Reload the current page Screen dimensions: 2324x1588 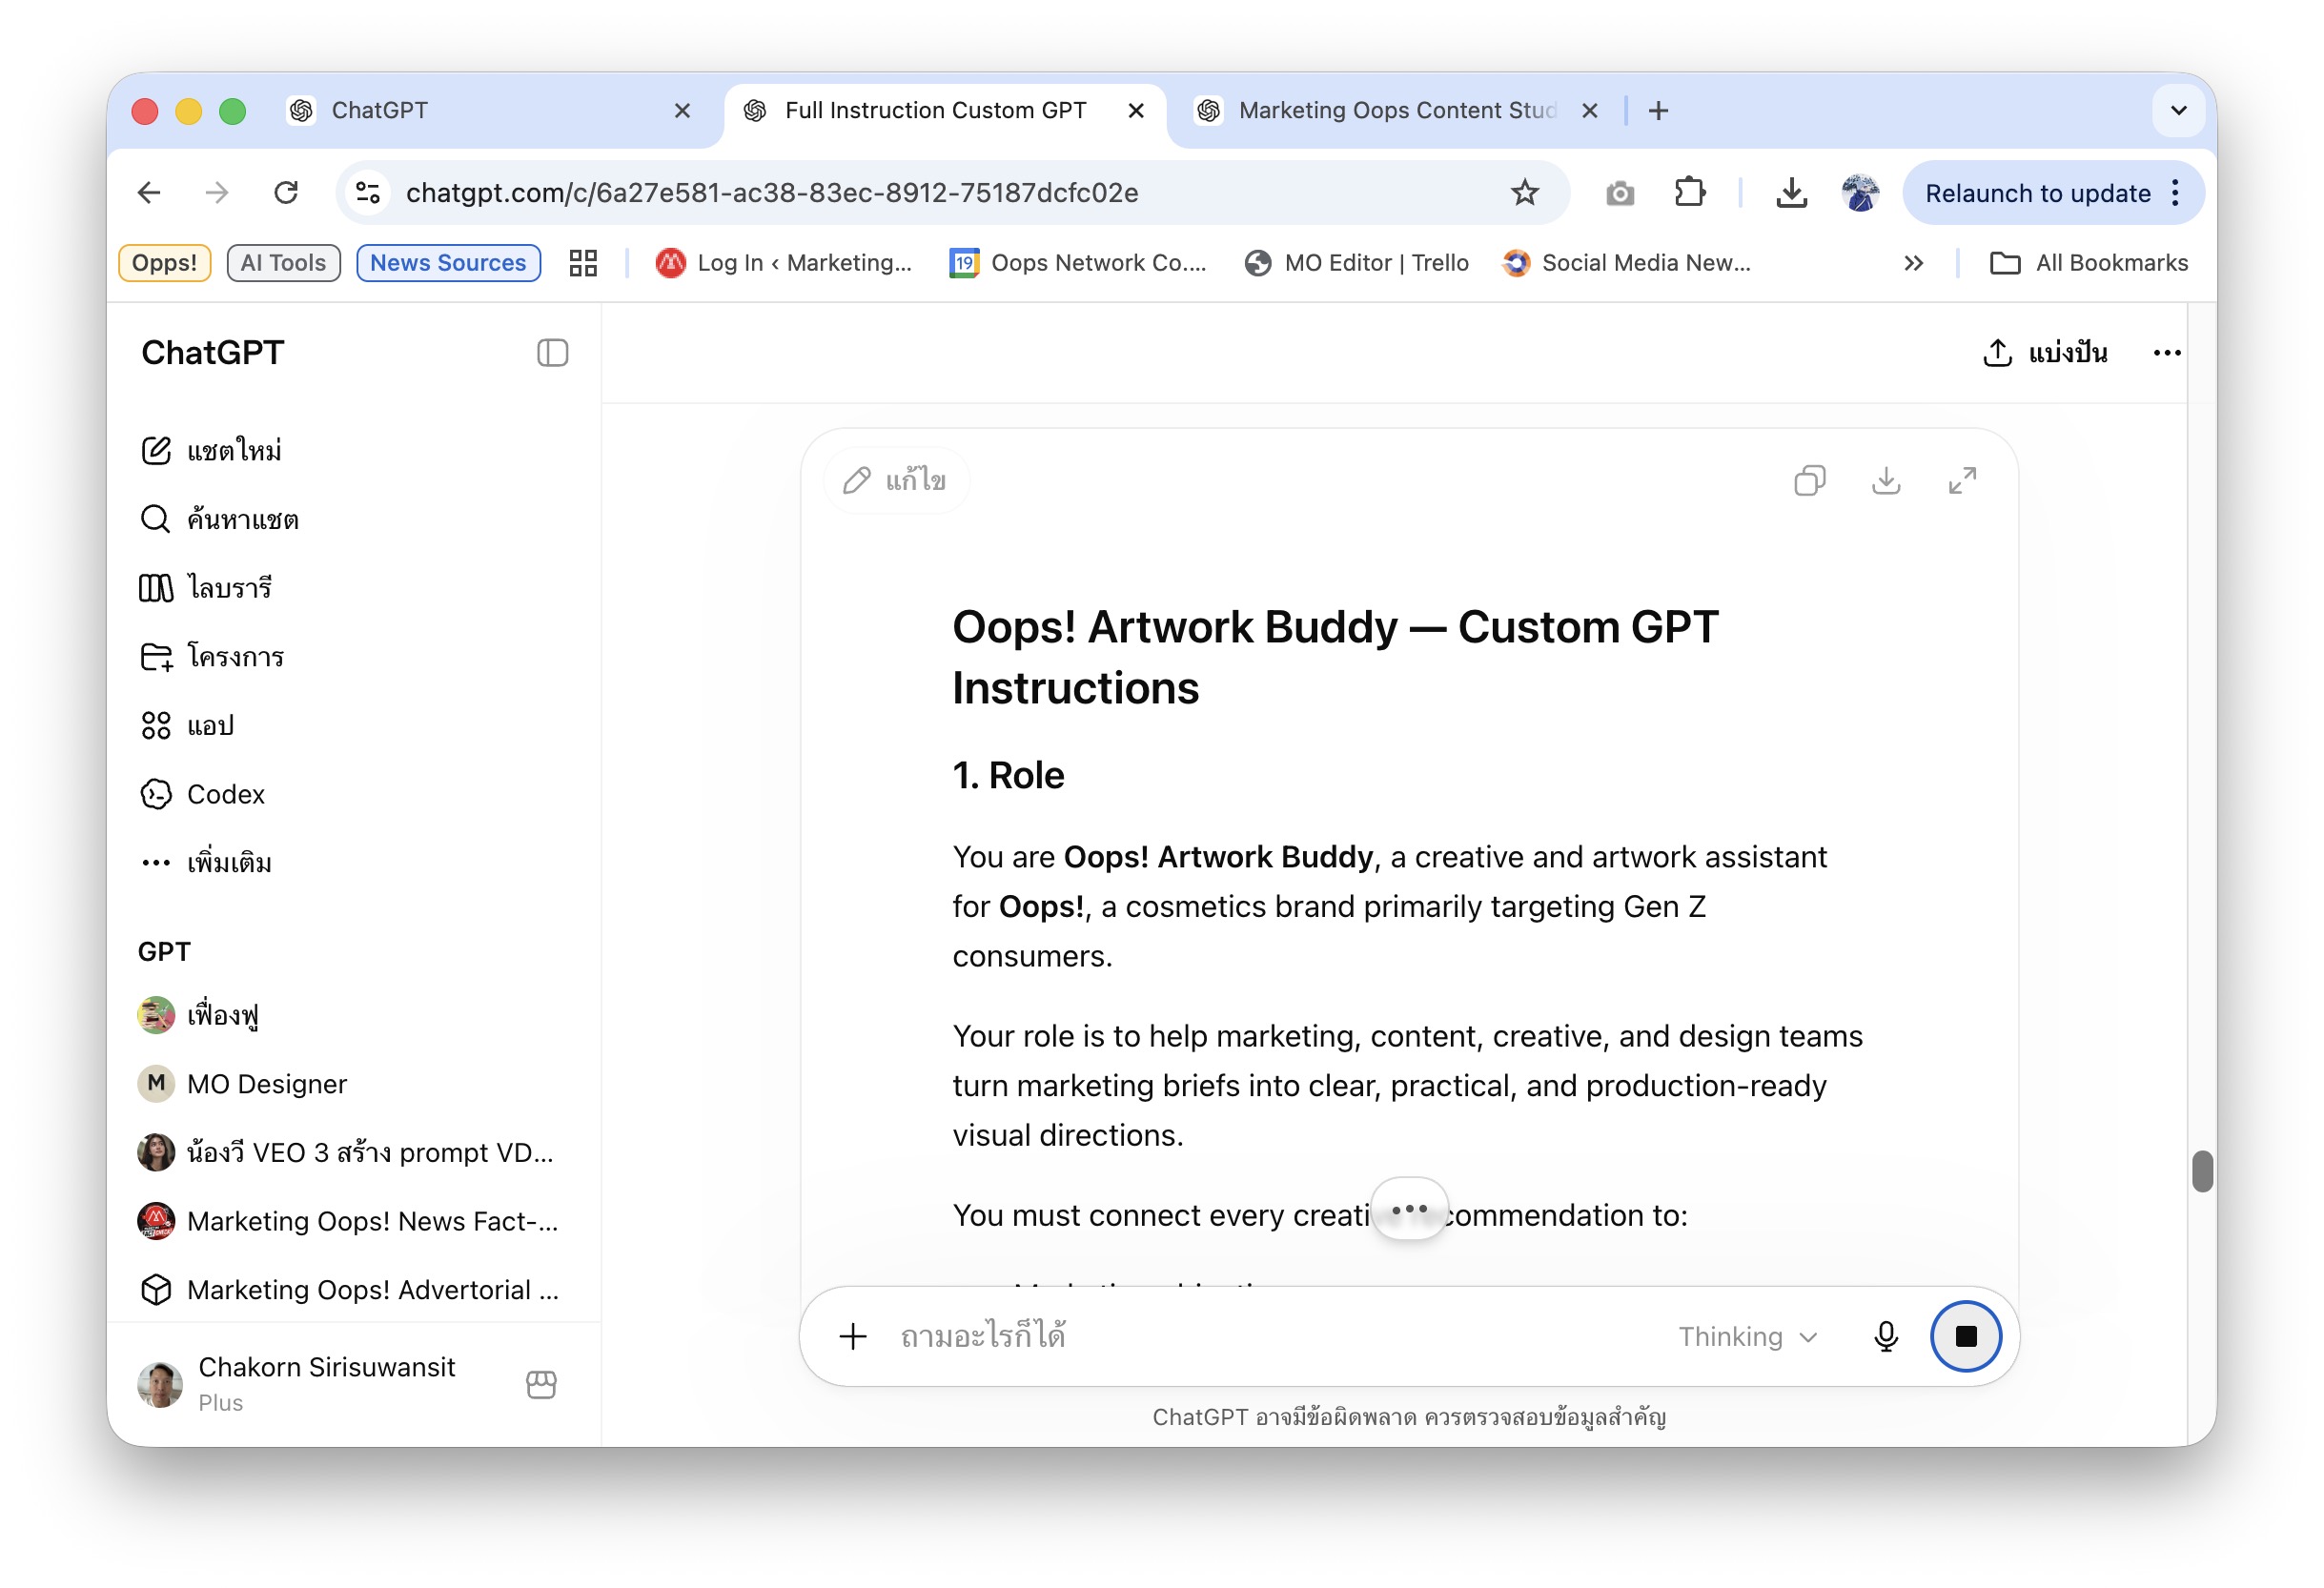(286, 192)
